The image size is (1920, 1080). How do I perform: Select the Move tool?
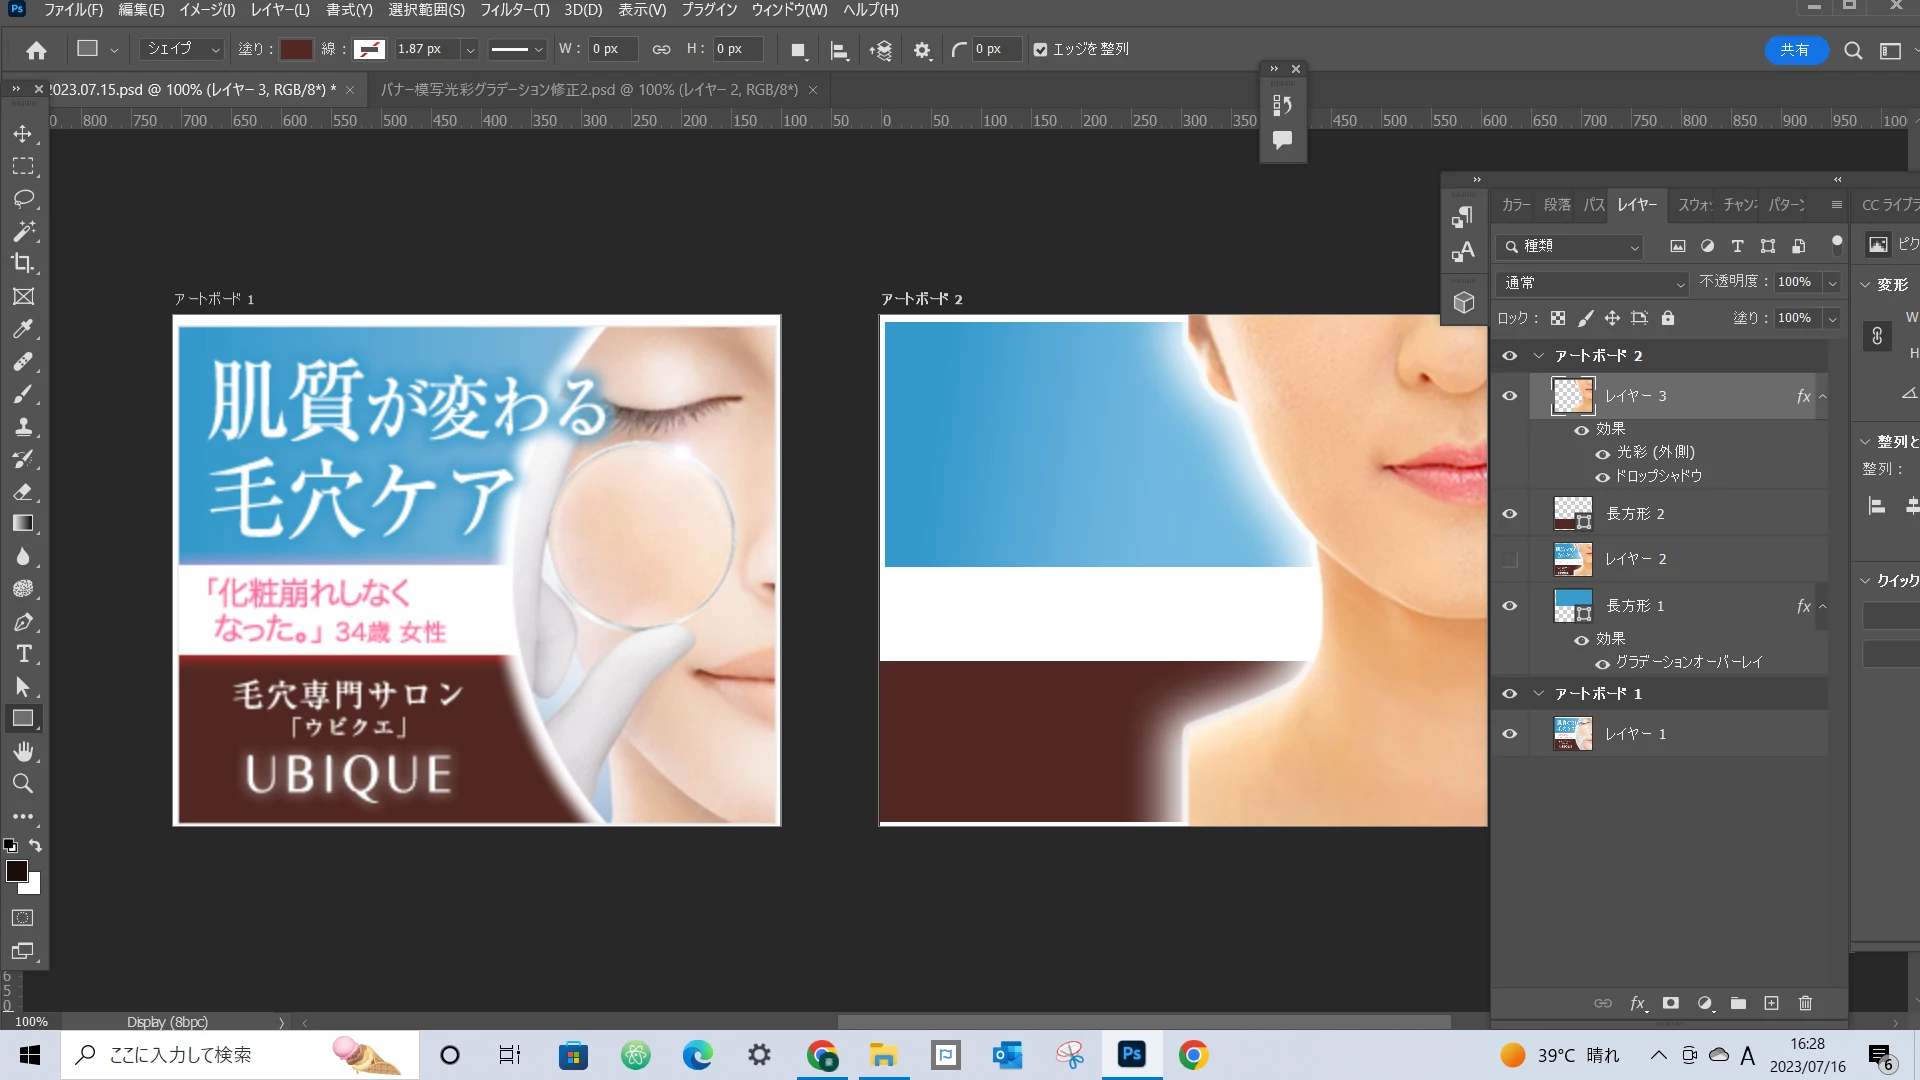23,134
